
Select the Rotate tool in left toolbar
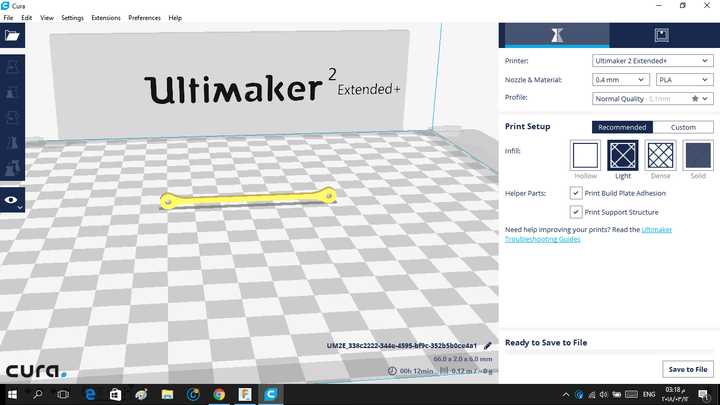pos(12,118)
